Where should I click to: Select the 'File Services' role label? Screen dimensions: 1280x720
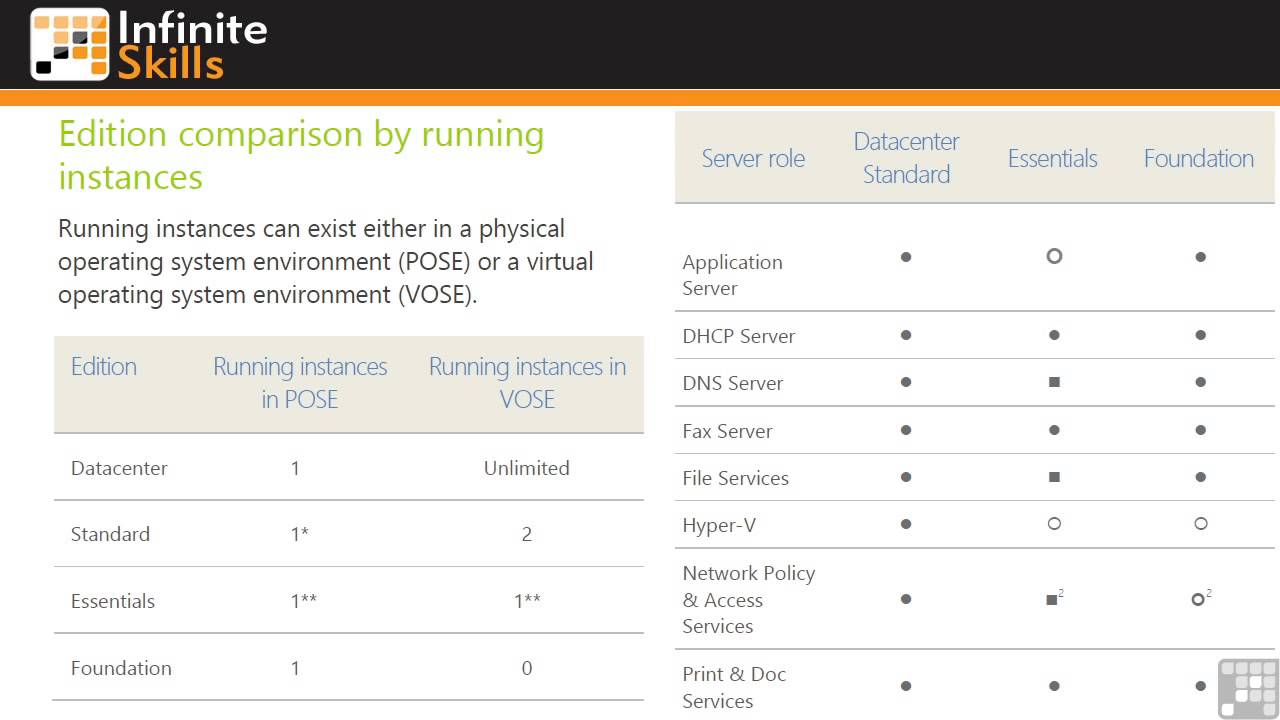(x=735, y=478)
